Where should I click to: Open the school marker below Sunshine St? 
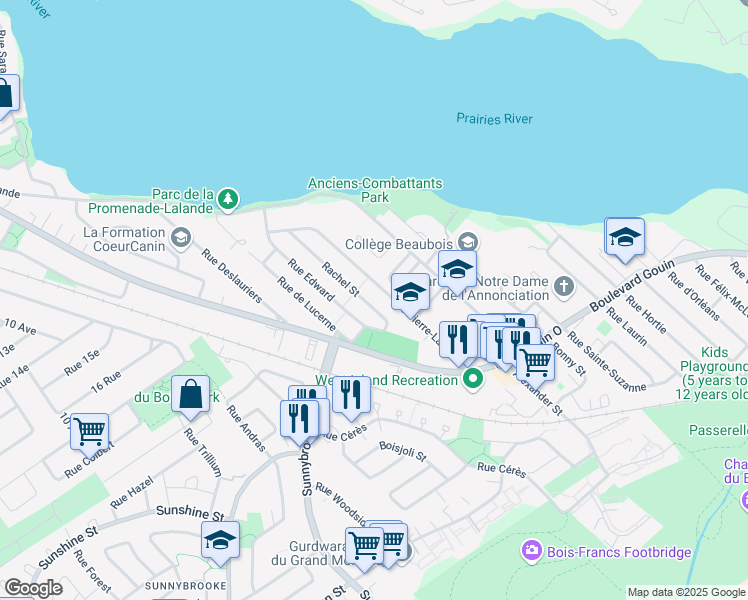click(x=220, y=541)
